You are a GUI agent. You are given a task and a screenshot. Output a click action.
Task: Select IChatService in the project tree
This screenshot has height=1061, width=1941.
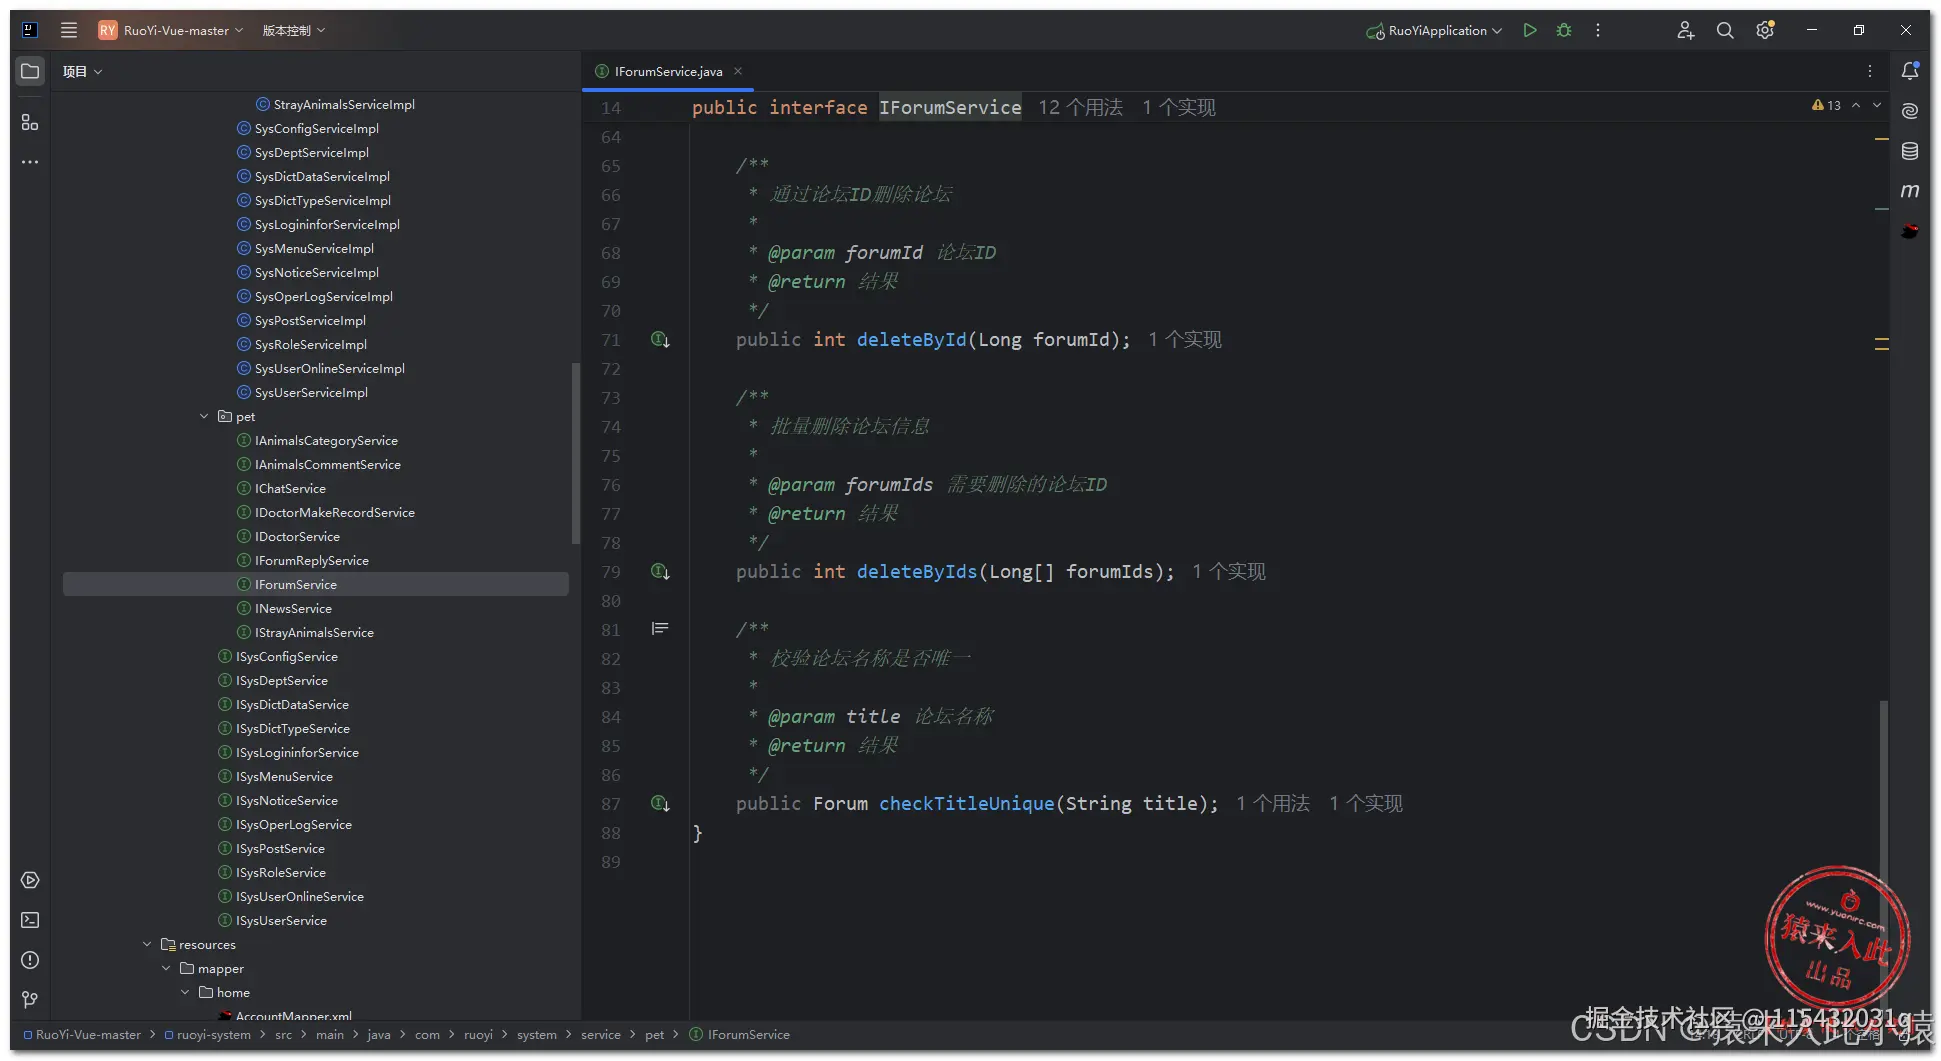(x=290, y=488)
